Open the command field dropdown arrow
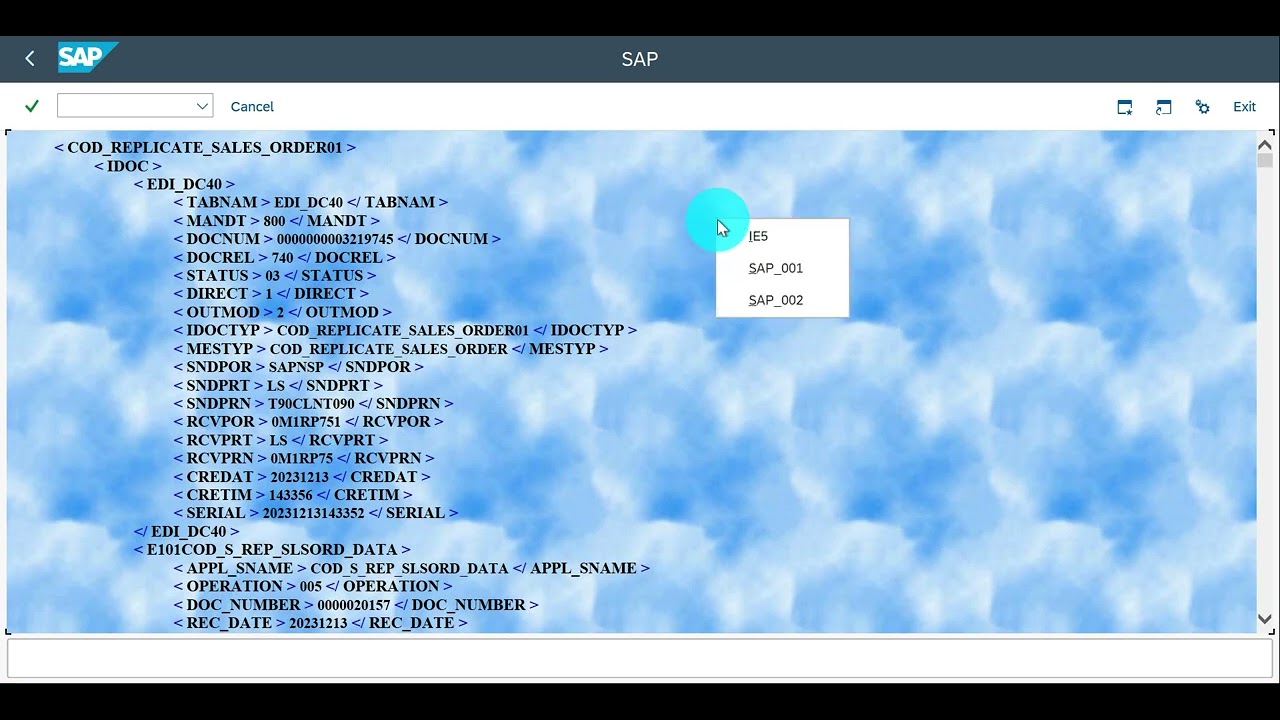The width and height of the screenshot is (1280, 720). [202, 106]
